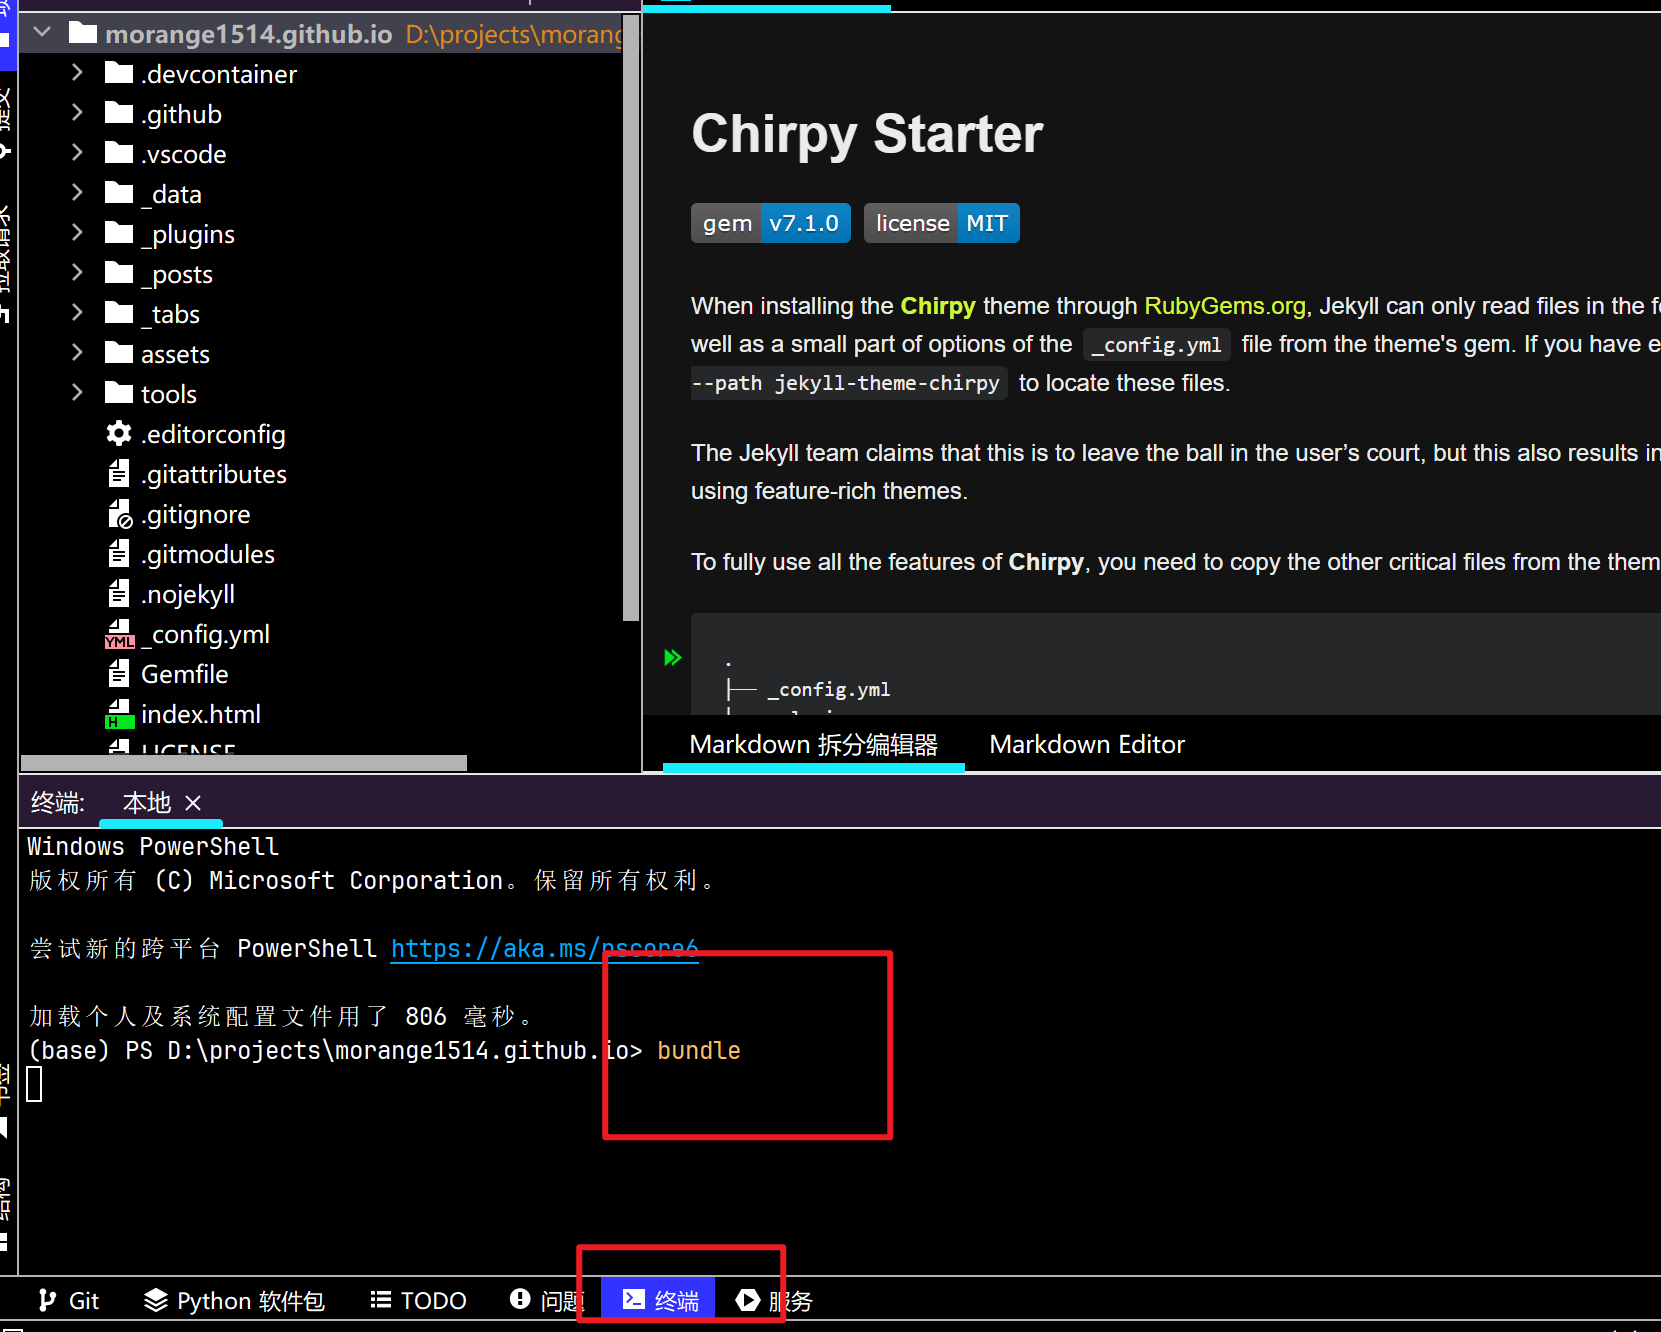Click the .gitignore file icon
Screen dimensions: 1661x1332
pos(120,514)
